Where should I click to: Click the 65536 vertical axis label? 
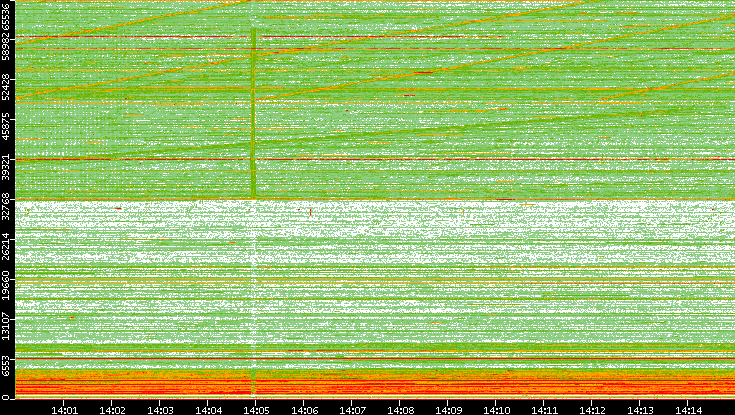5,15
